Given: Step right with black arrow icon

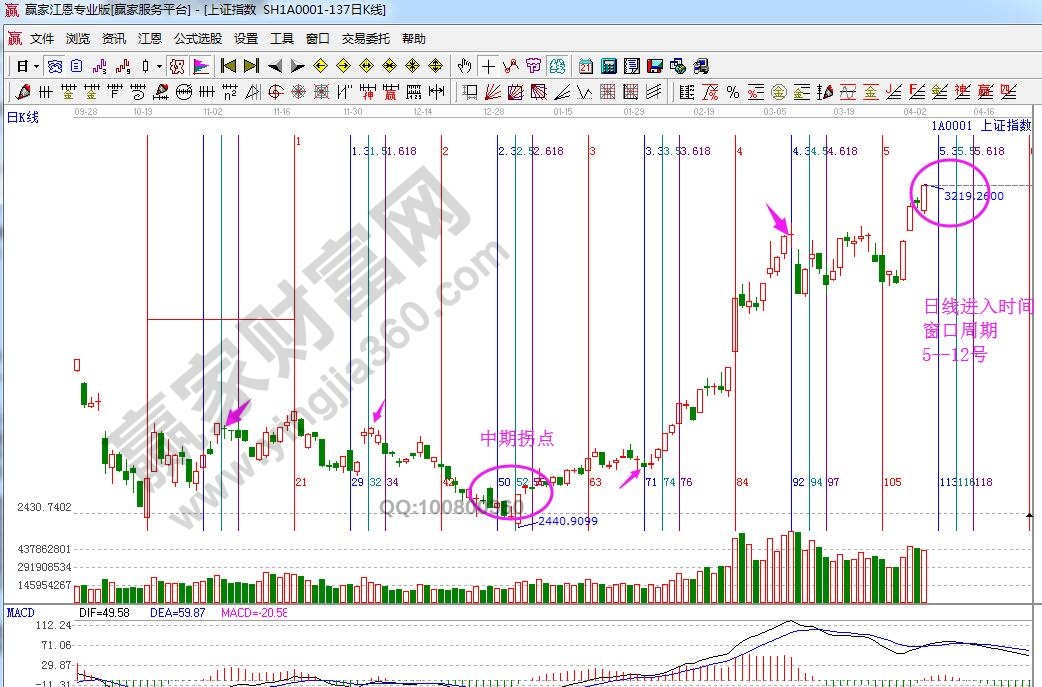Looking at the screenshot, I should click(x=298, y=66).
